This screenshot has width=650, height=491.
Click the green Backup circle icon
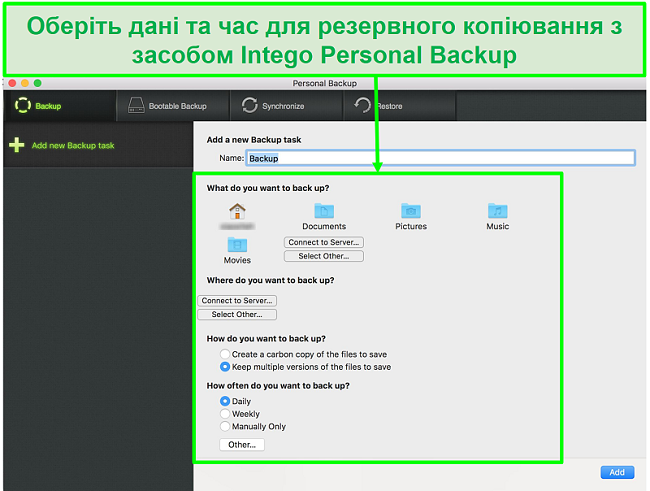pos(23,105)
